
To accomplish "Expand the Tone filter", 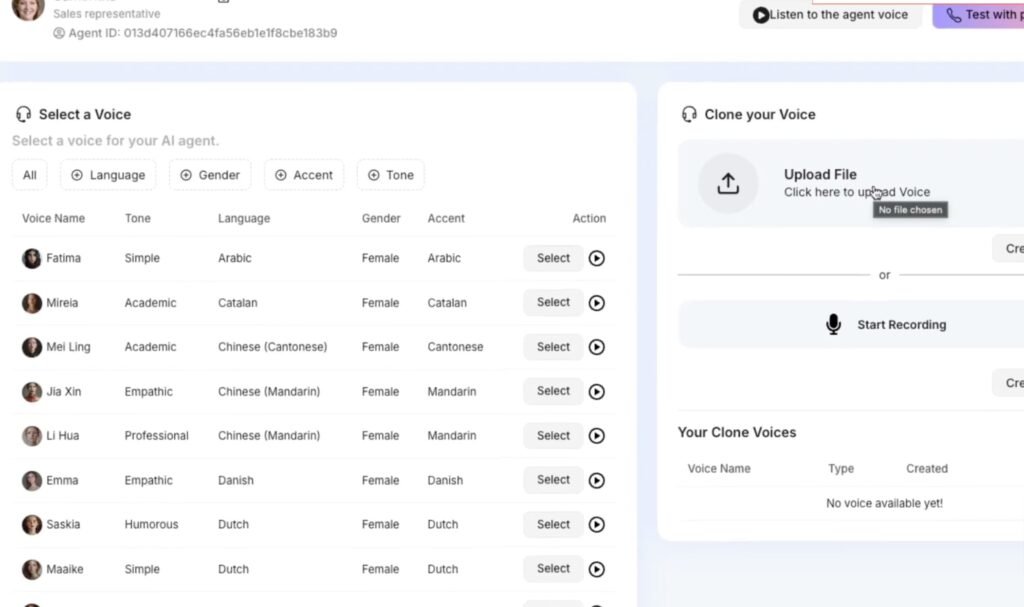I will (x=390, y=175).
